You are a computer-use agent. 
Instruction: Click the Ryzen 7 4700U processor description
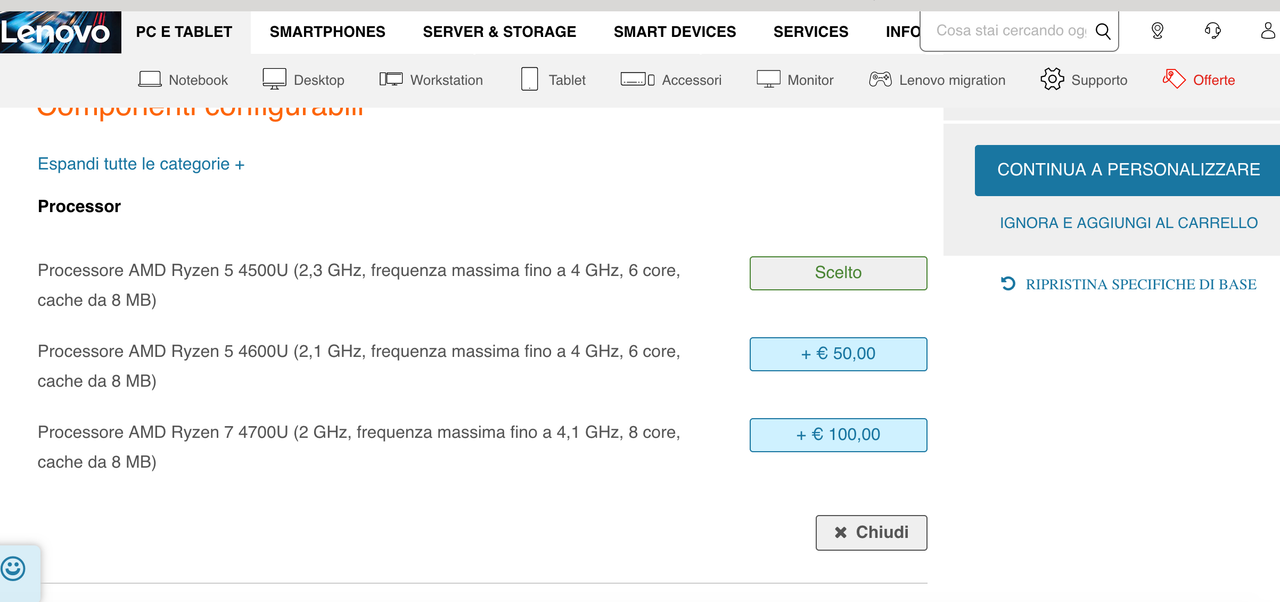pyautogui.click(x=359, y=447)
